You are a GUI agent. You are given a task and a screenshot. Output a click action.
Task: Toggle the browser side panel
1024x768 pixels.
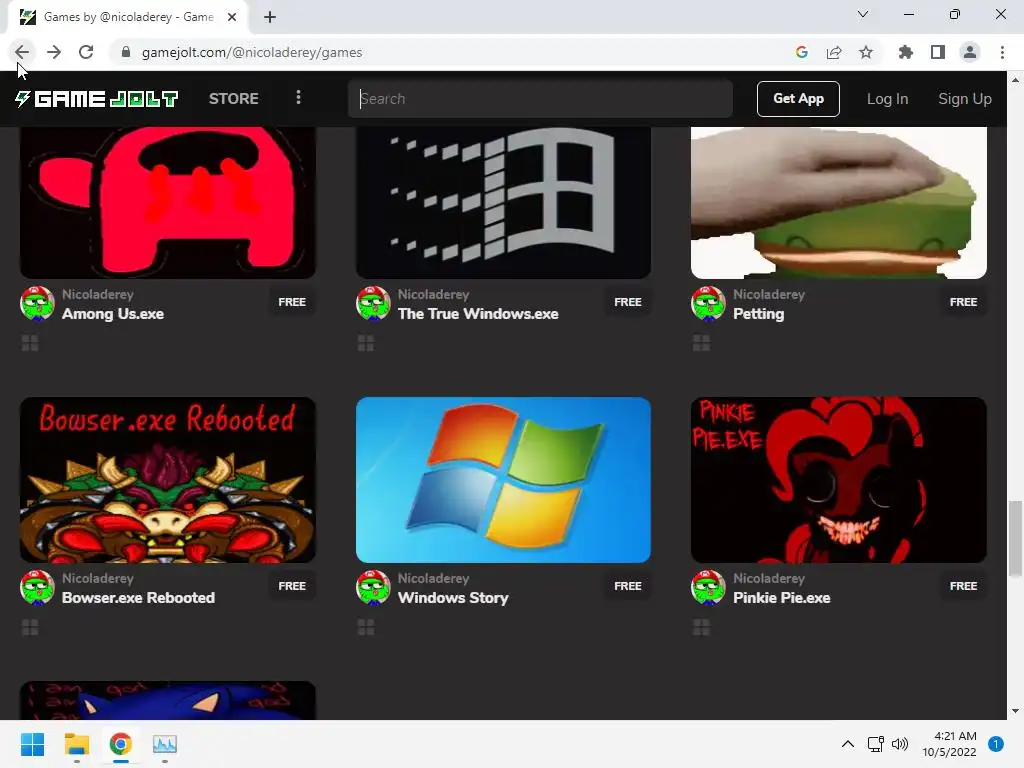click(938, 52)
